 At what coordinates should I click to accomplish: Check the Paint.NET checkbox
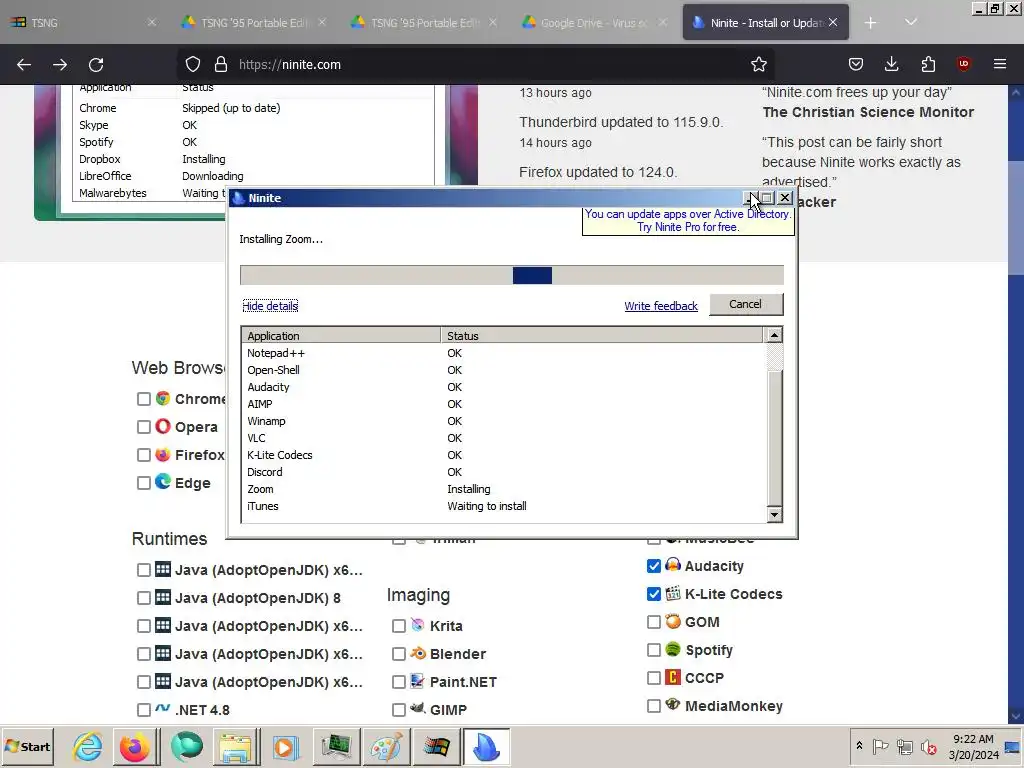(x=398, y=682)
